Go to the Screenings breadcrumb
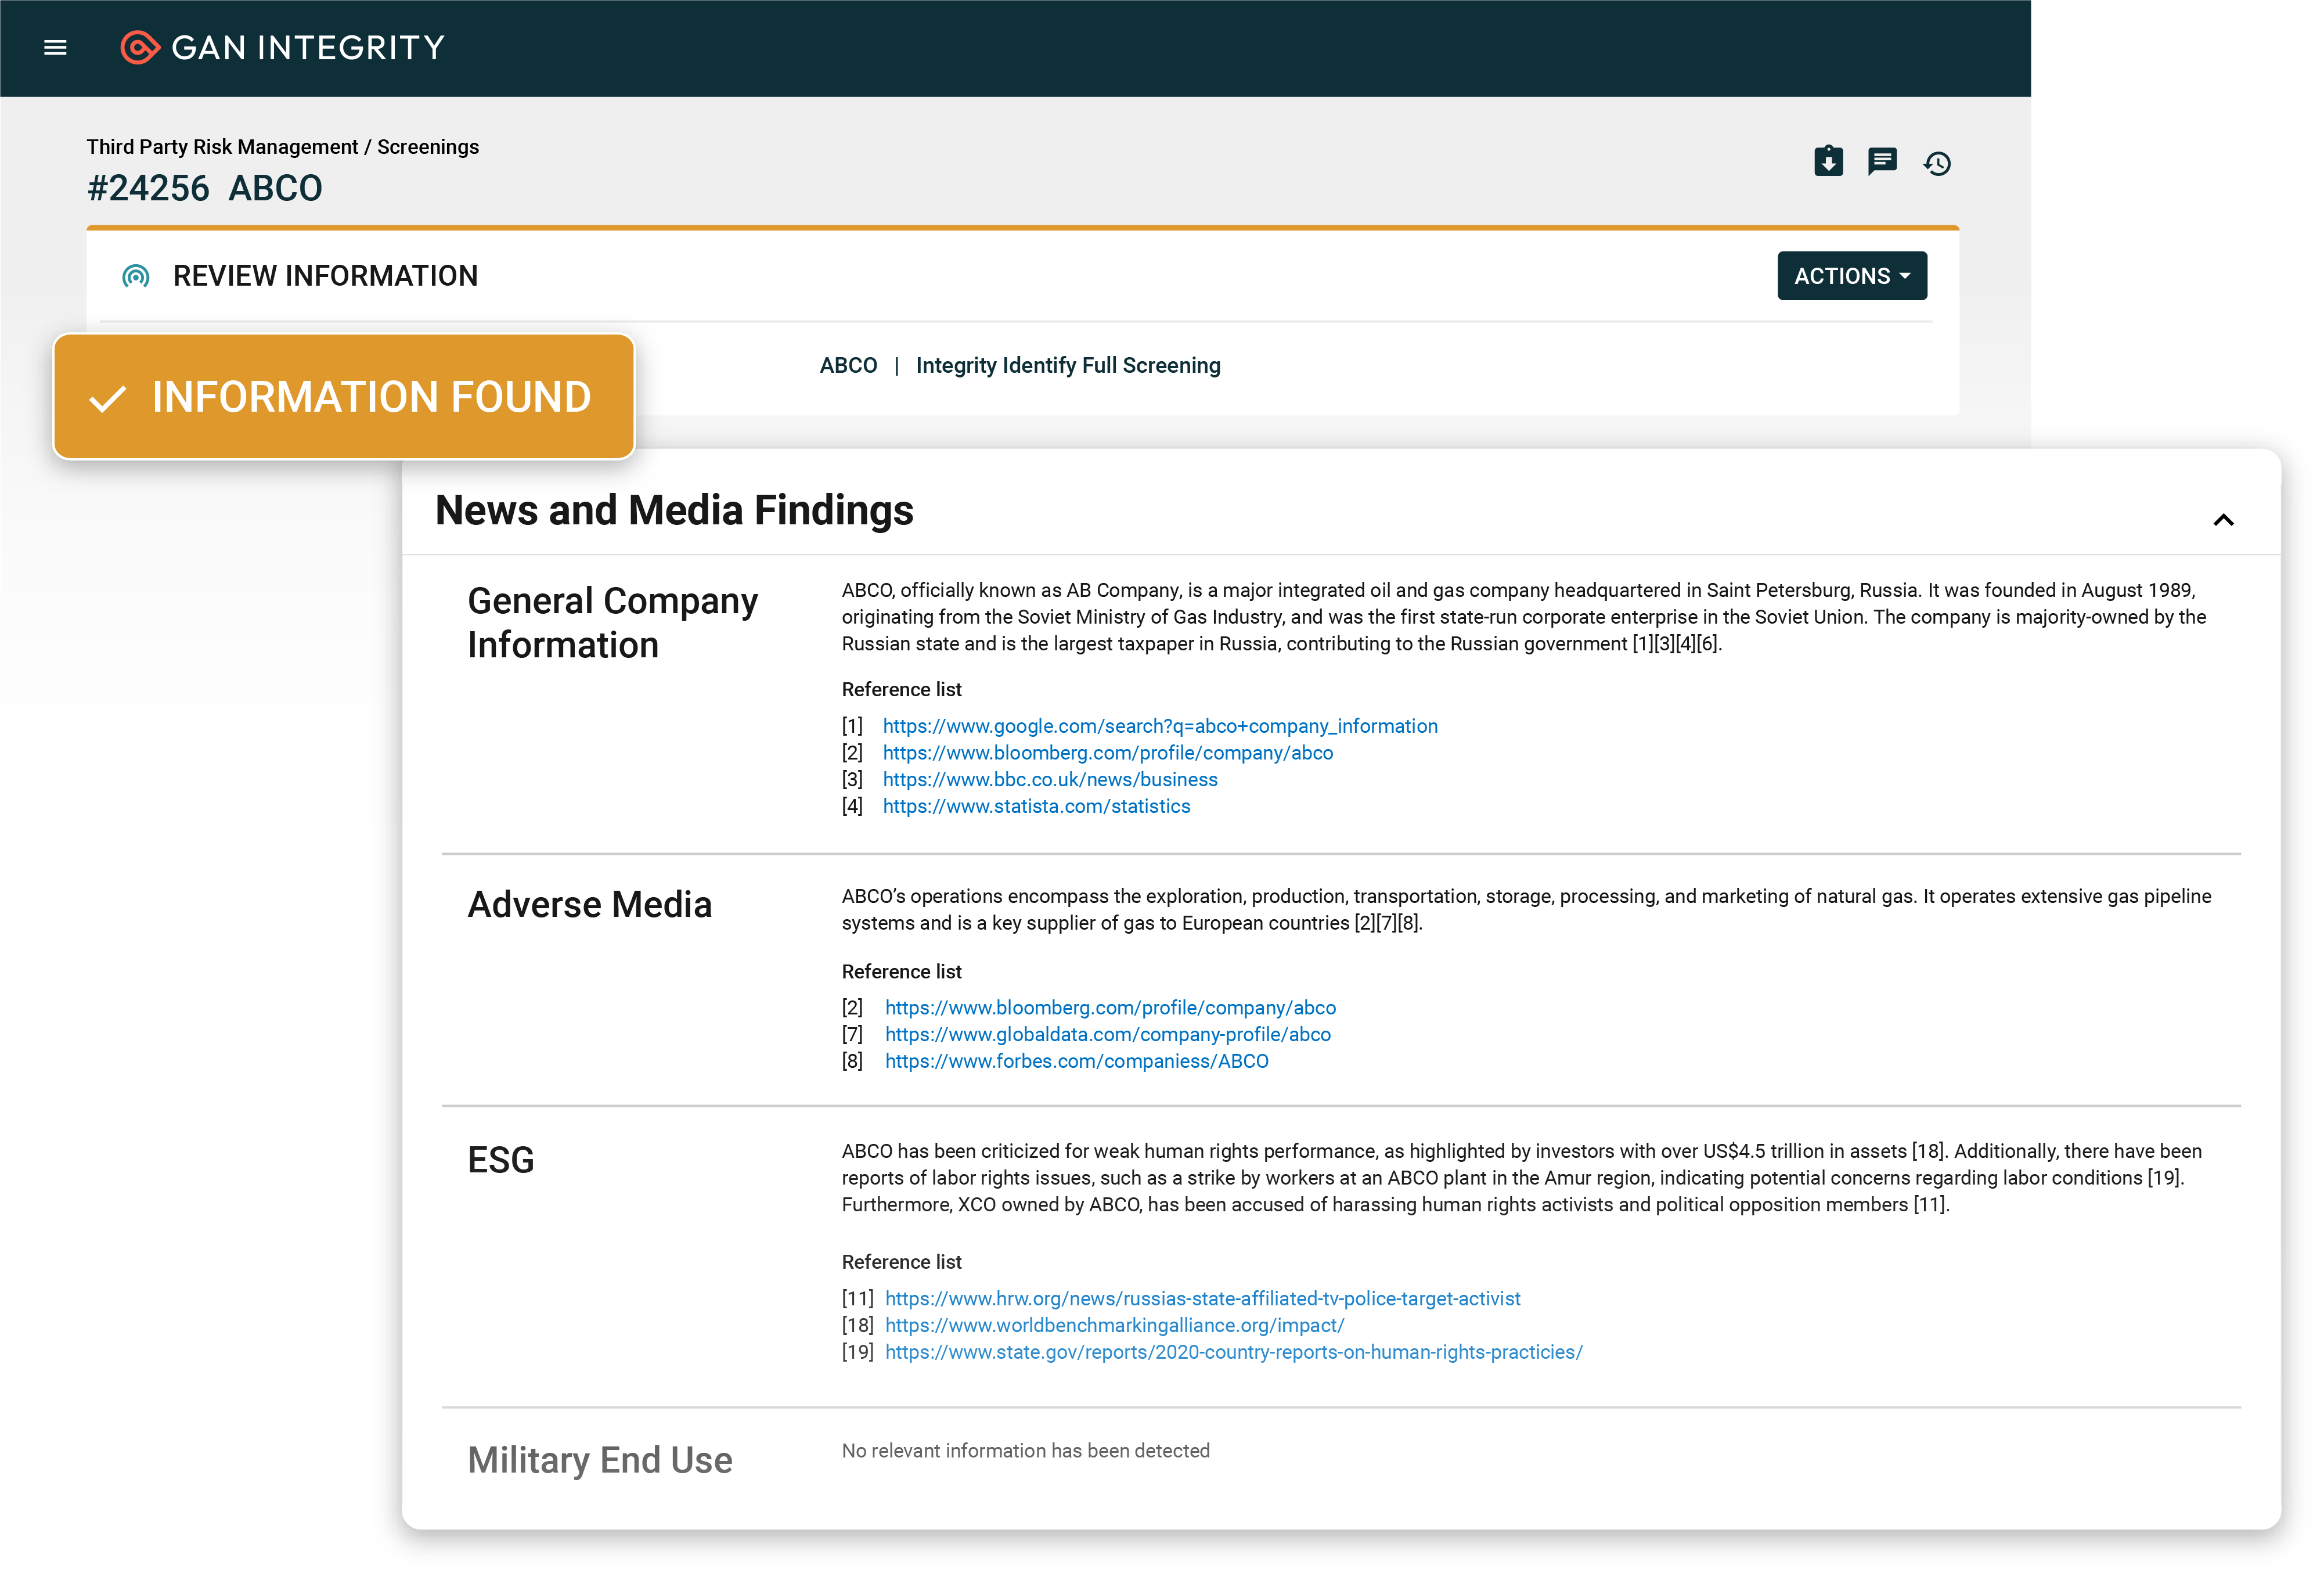2324x1580 pixels. pyautogui.click(x=428, y=147)
